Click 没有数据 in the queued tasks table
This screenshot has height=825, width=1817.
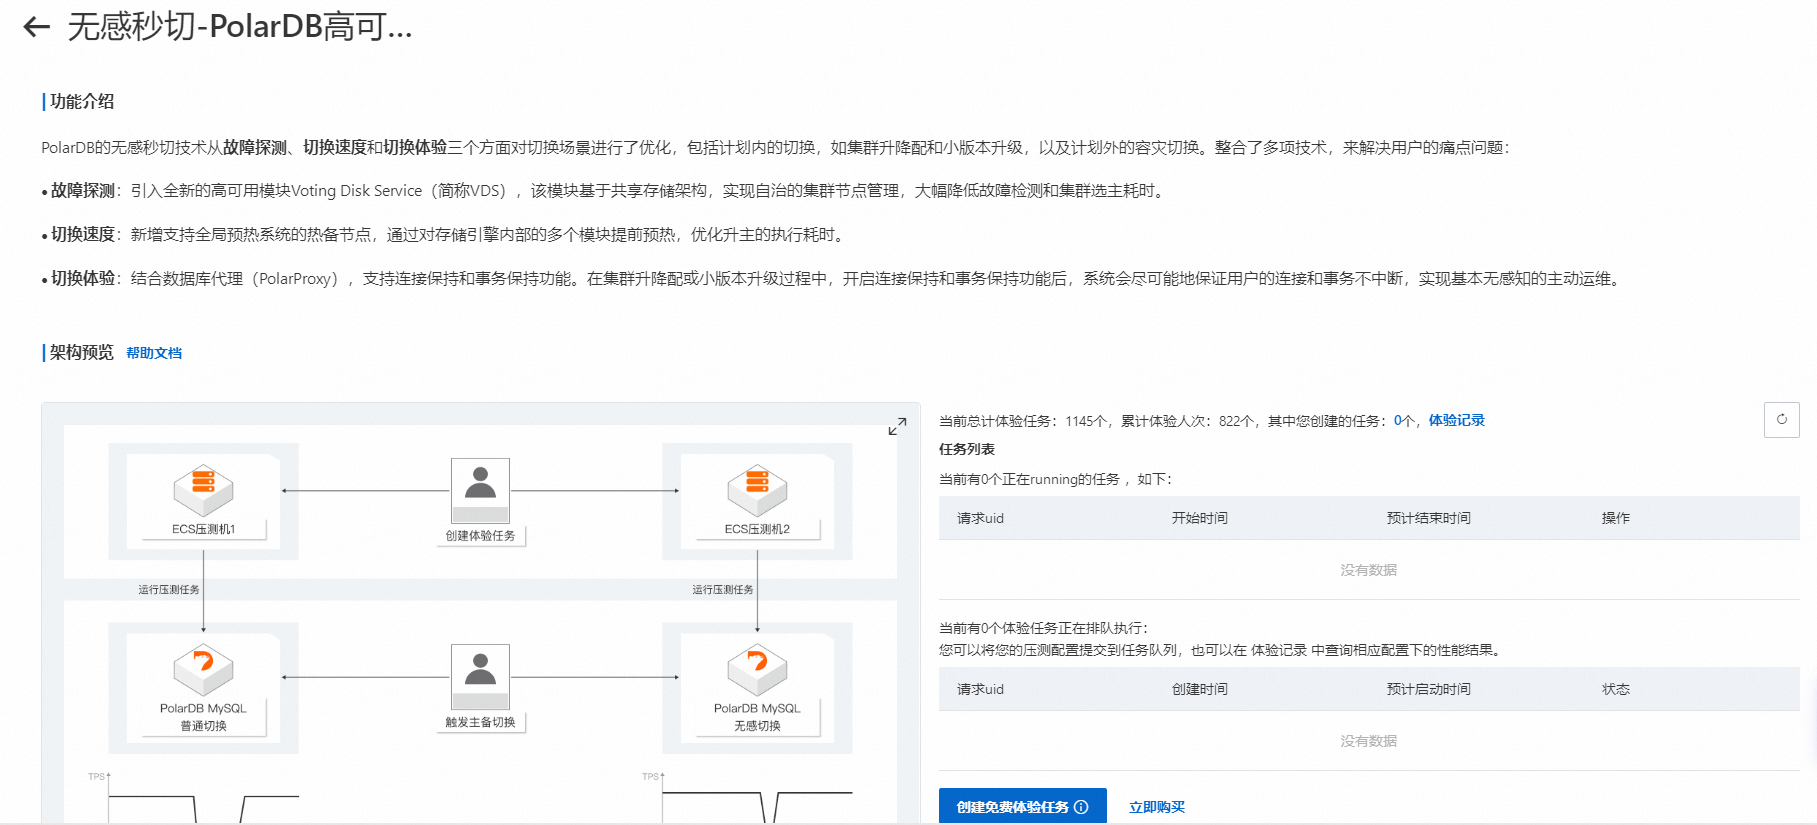tap(1368, 741)
